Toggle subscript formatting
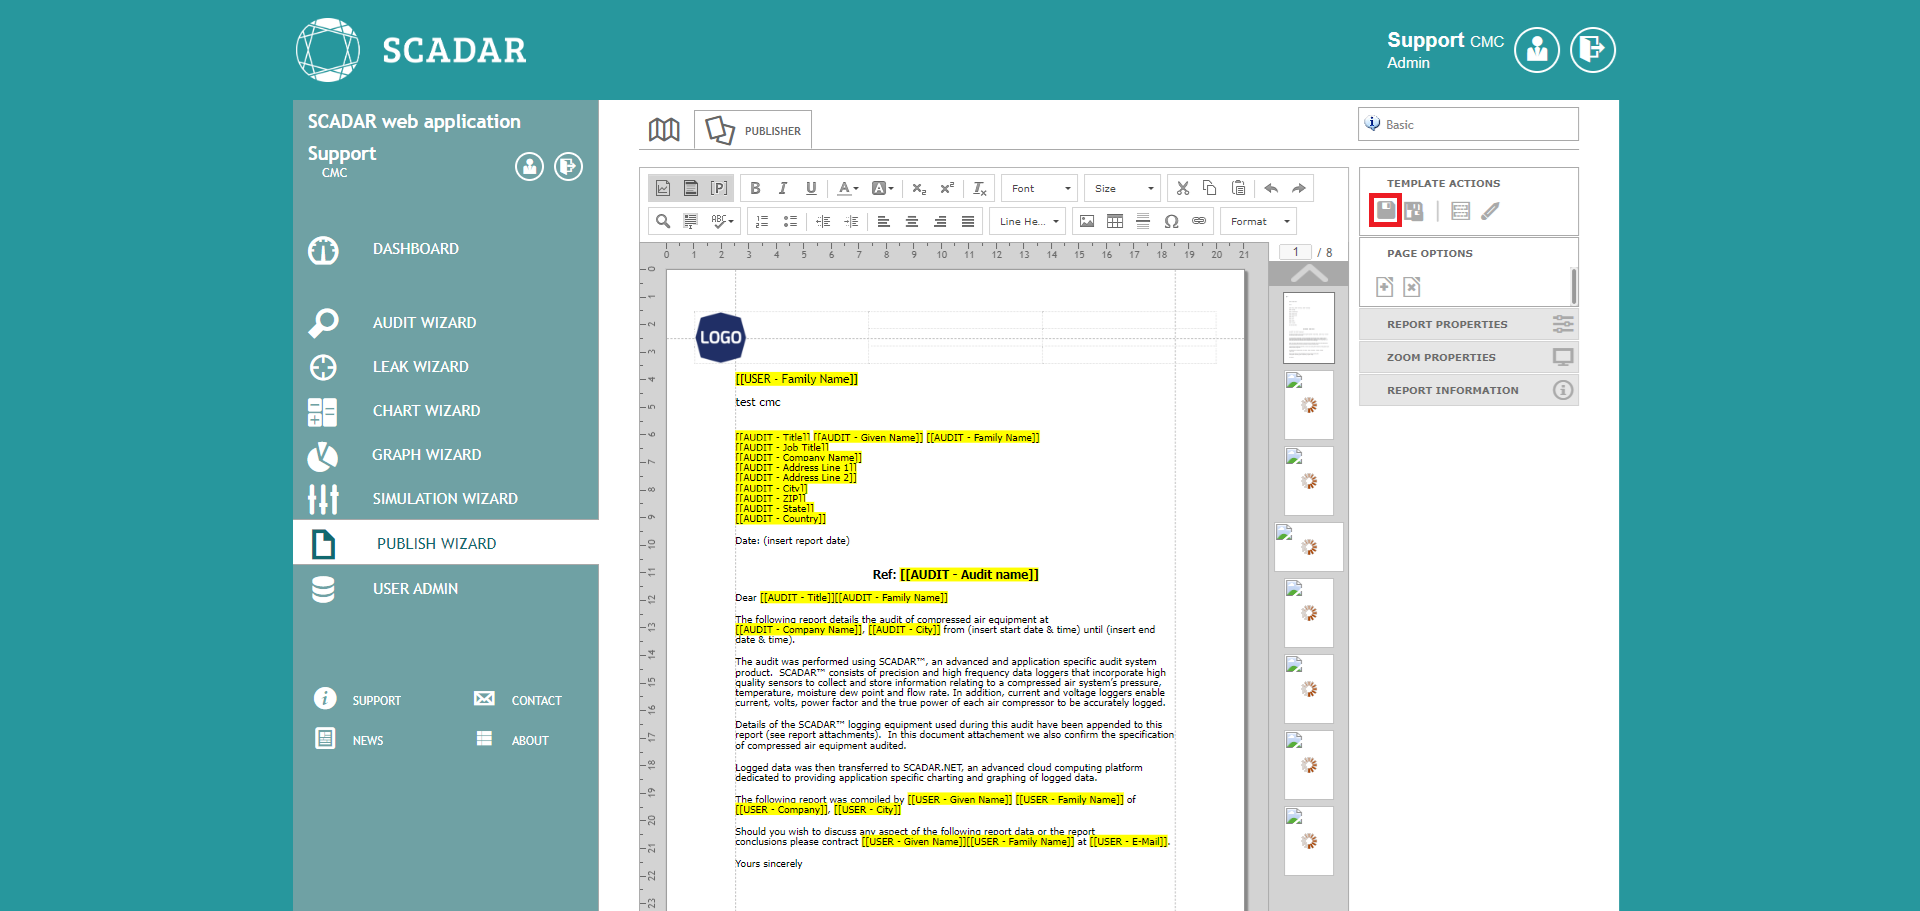 (x=919, y=188)
